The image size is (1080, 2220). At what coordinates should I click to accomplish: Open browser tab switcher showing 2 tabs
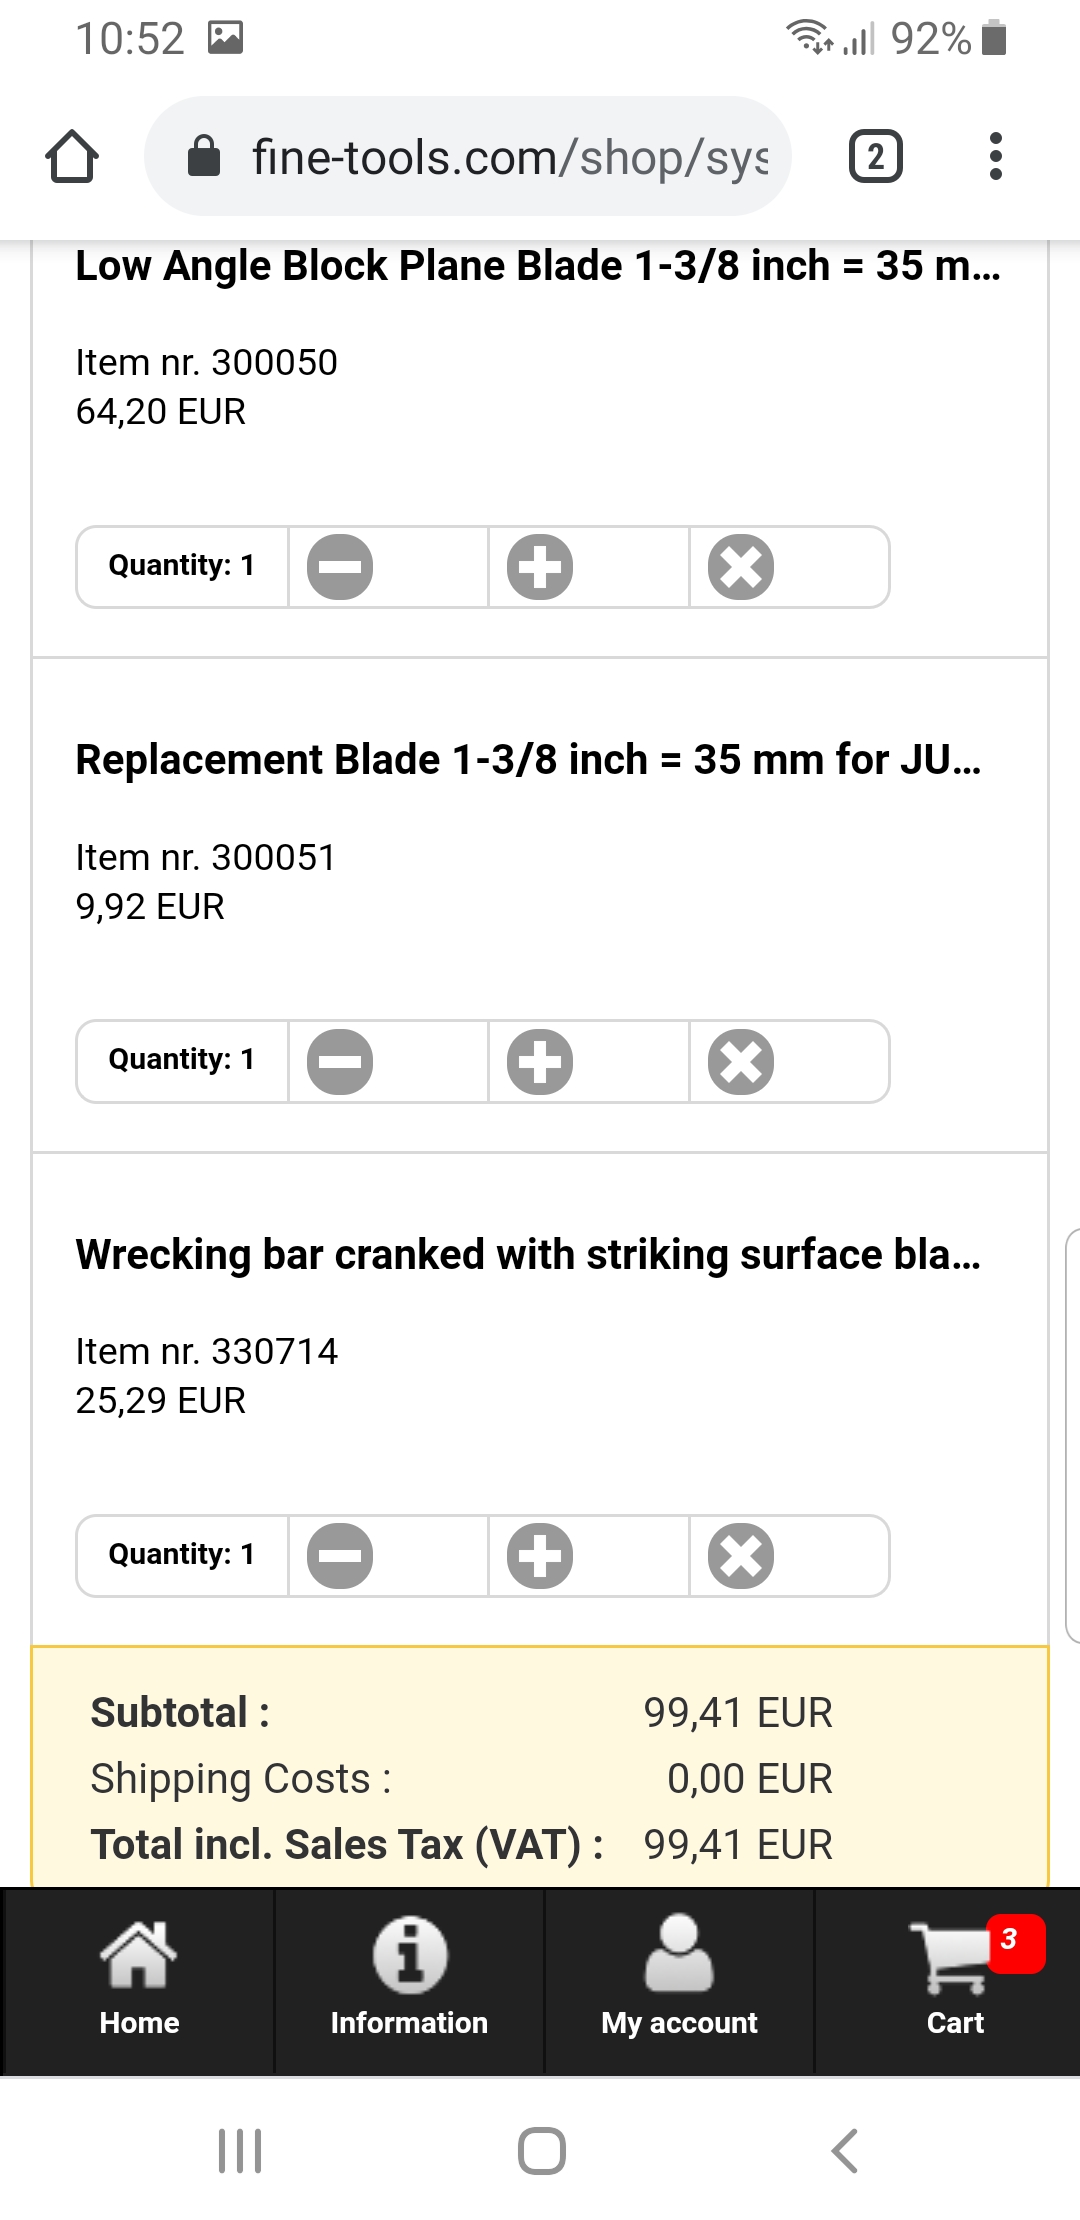[875, 157]
